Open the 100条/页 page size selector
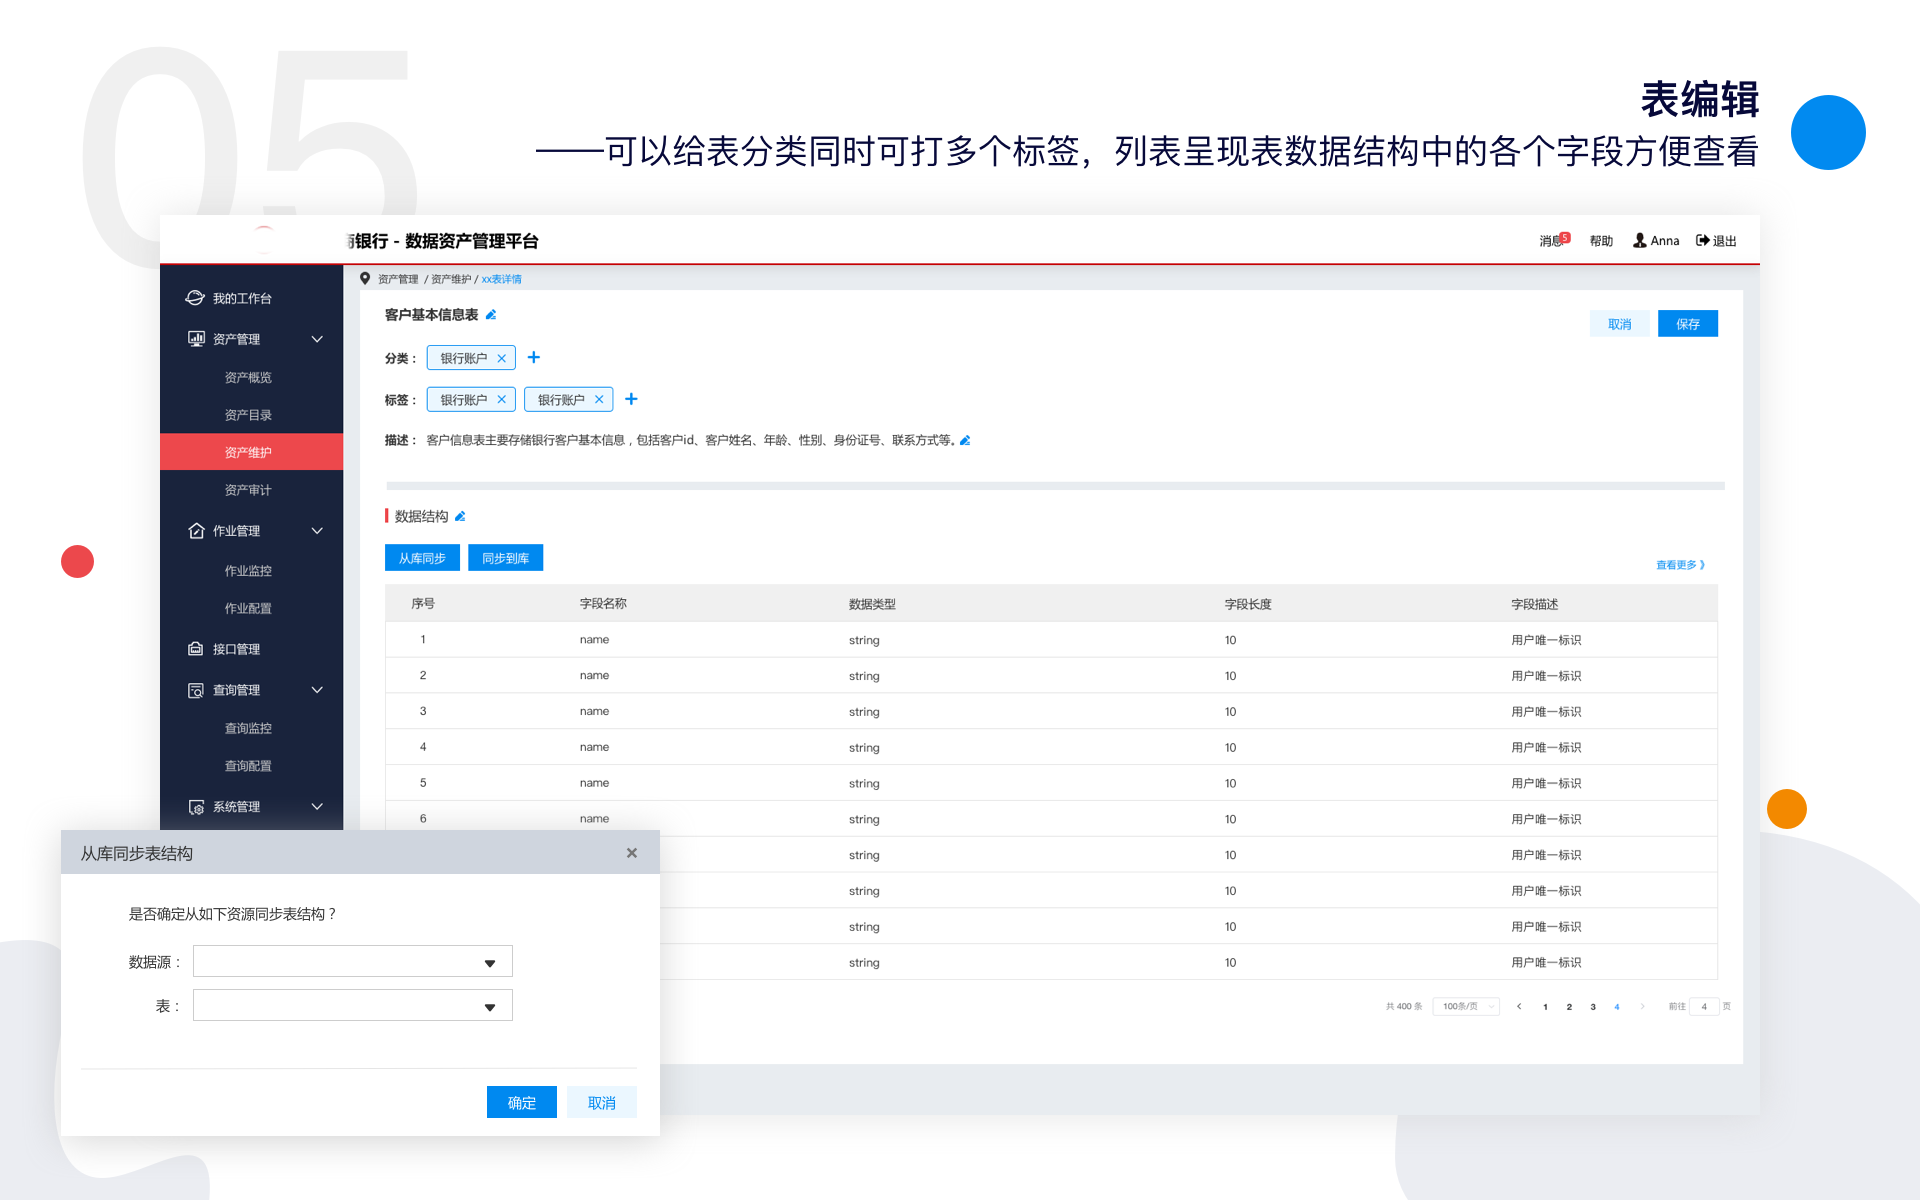The height and width of the screenshot is (1200, 1920). tap(1466, 1006)
